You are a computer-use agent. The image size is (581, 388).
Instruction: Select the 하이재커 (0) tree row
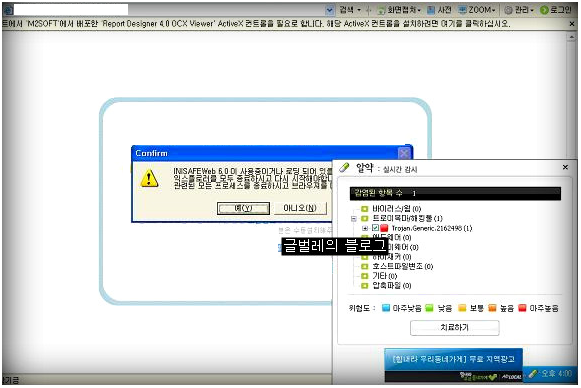[392, 257]
